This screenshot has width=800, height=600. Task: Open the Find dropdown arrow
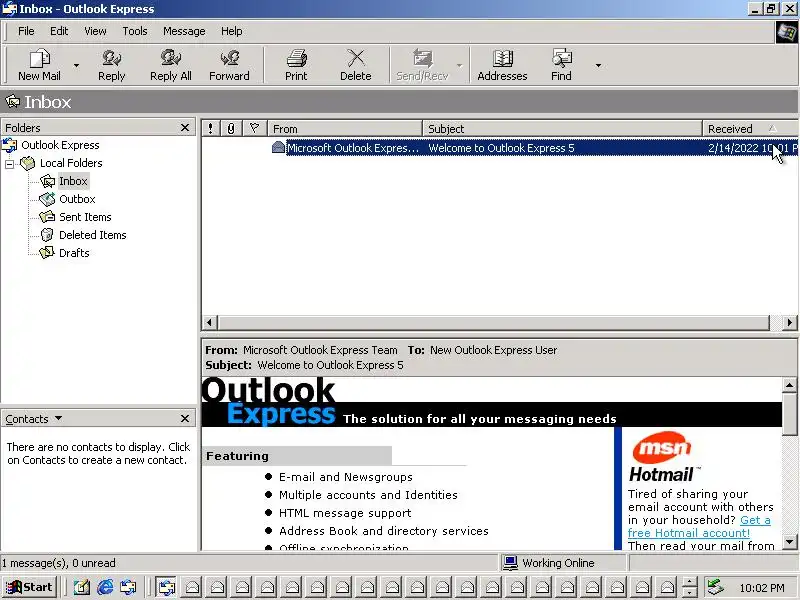pos(598,65)
